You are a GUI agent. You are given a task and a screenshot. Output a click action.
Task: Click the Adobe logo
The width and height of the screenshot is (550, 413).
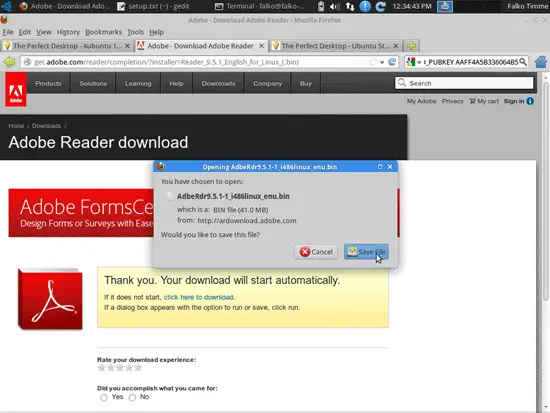click(16, 89)
